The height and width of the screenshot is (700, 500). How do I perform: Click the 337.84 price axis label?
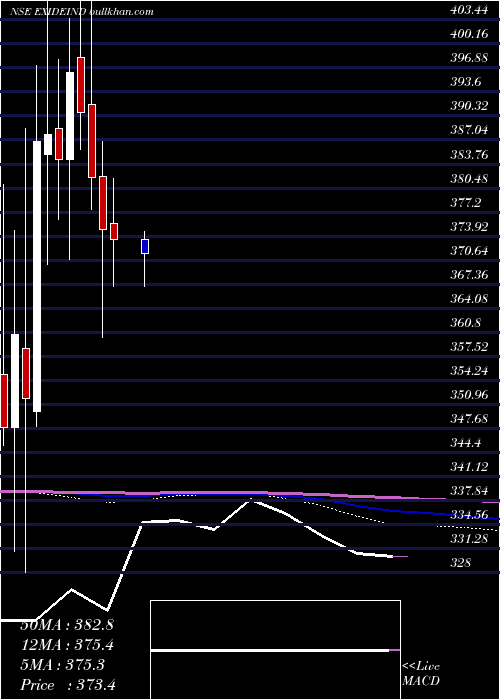click(x=468, y=492)
